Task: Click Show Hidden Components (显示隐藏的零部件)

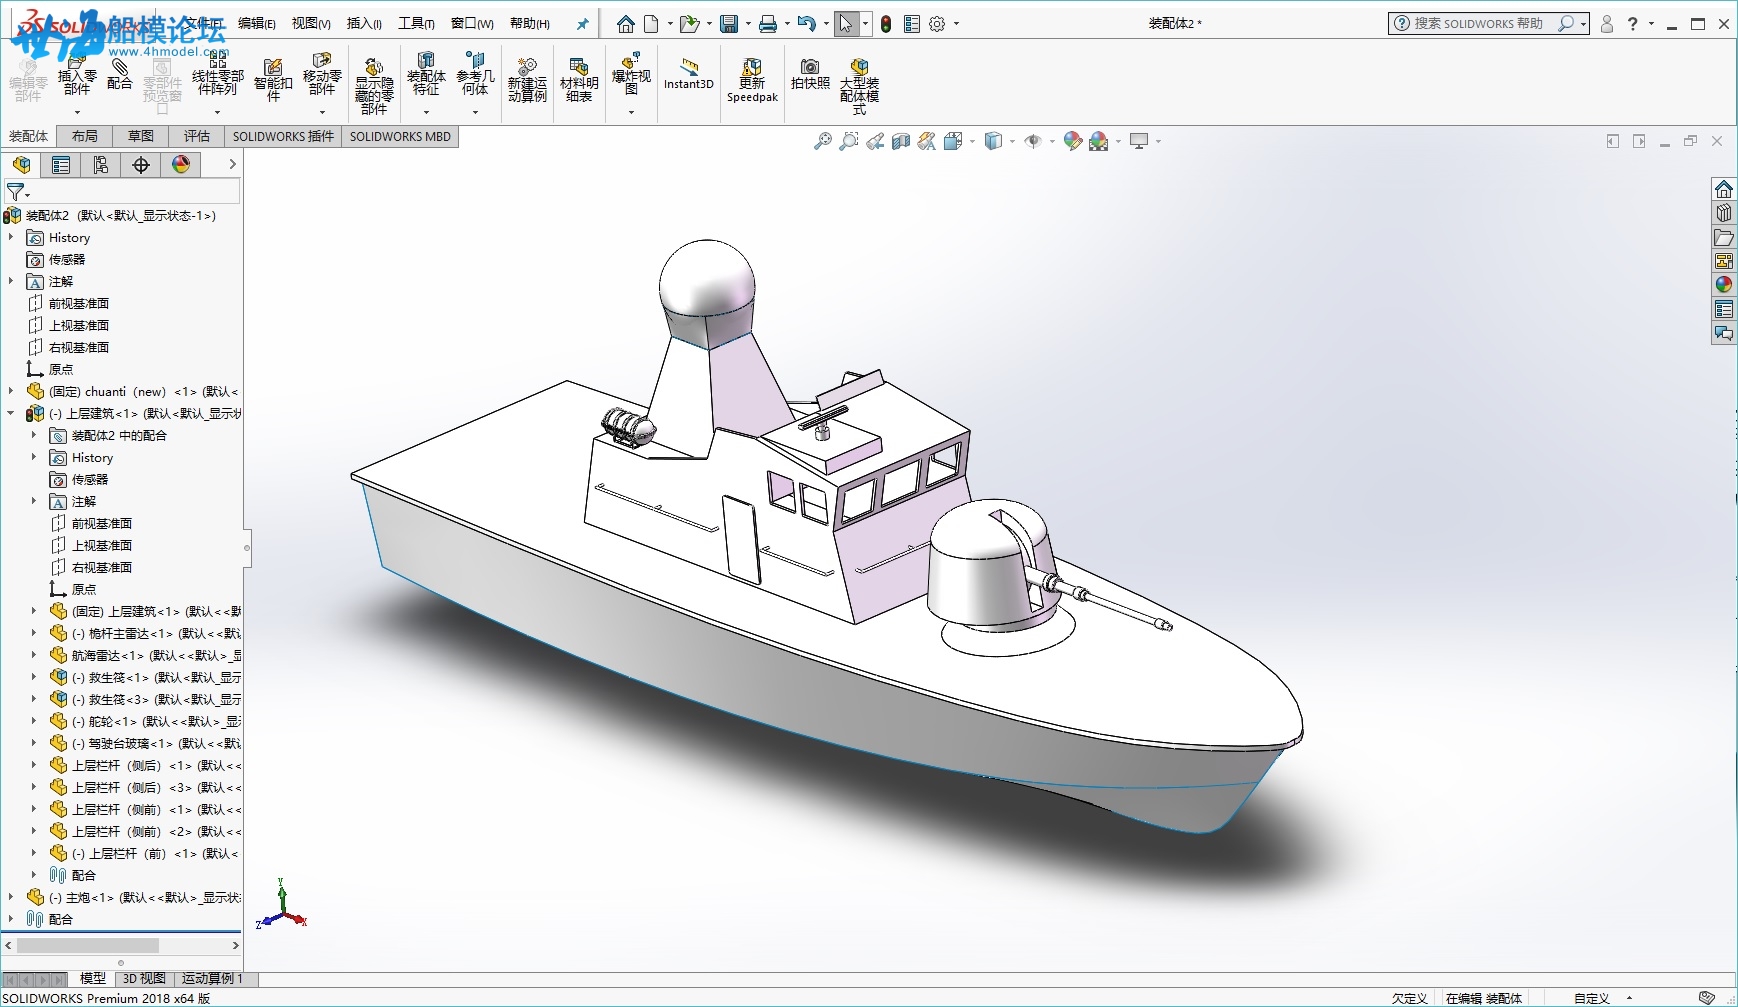Action: [x=373, y=86]
